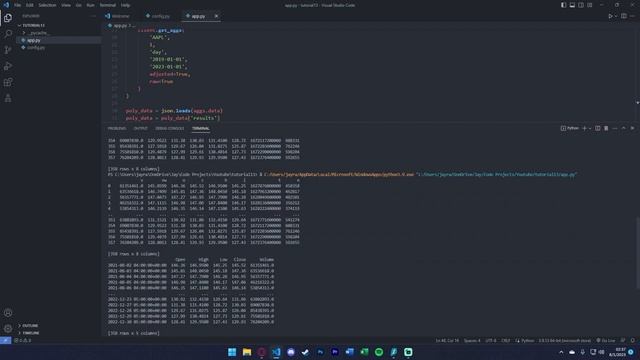The height and width of the screenshot is (360, 640).
Task: Split the terminal panel
Action: coord(598,128)
